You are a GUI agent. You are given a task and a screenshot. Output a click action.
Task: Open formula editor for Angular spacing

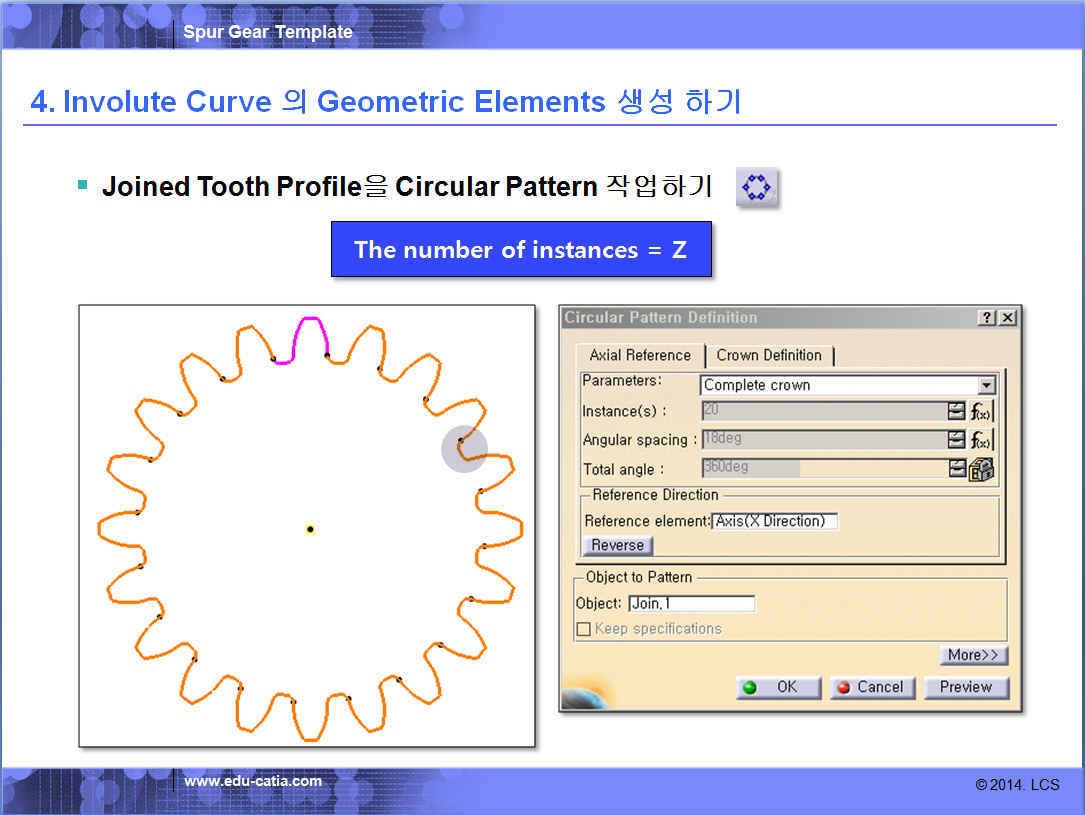point(982,440)
